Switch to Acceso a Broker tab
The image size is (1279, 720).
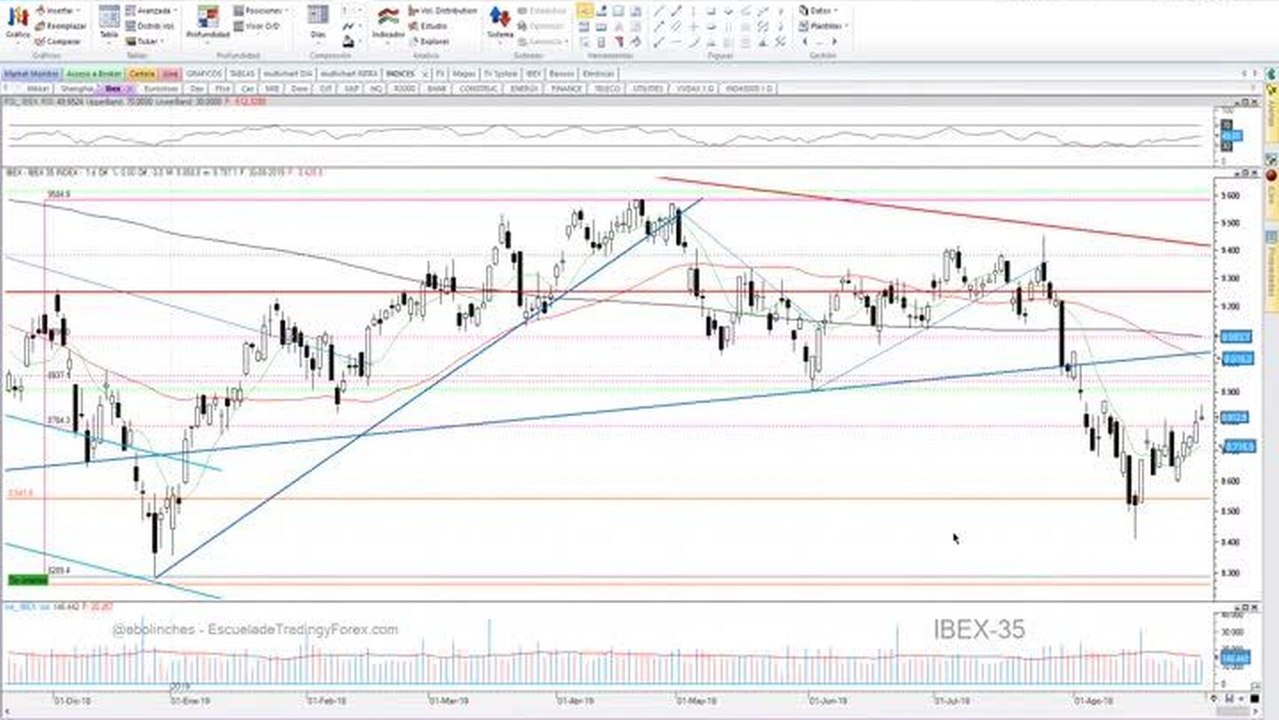[94, 73]
